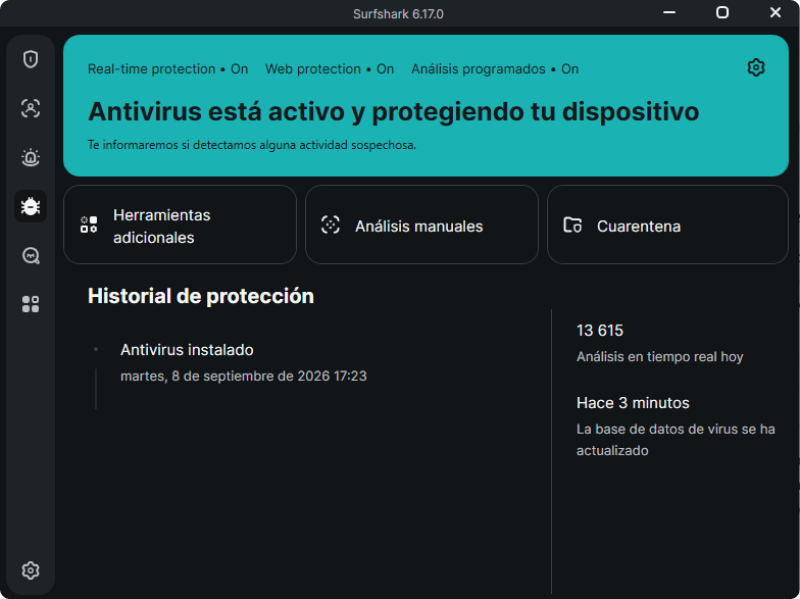Click the Historial de protección heading

201,296
